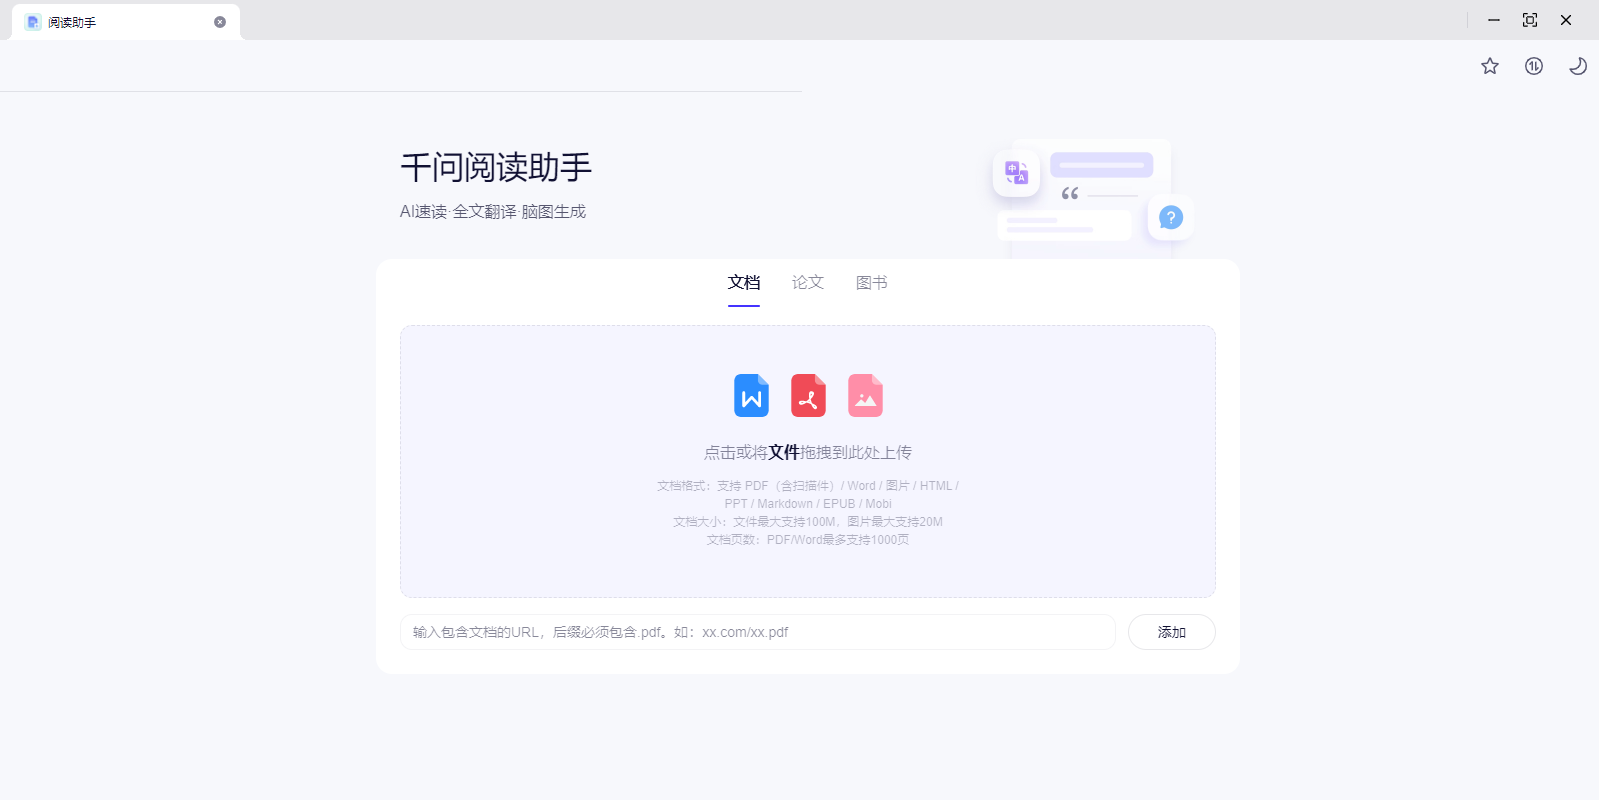Close the application window
Screen dimensions: 1599x800
(1566, 20)
